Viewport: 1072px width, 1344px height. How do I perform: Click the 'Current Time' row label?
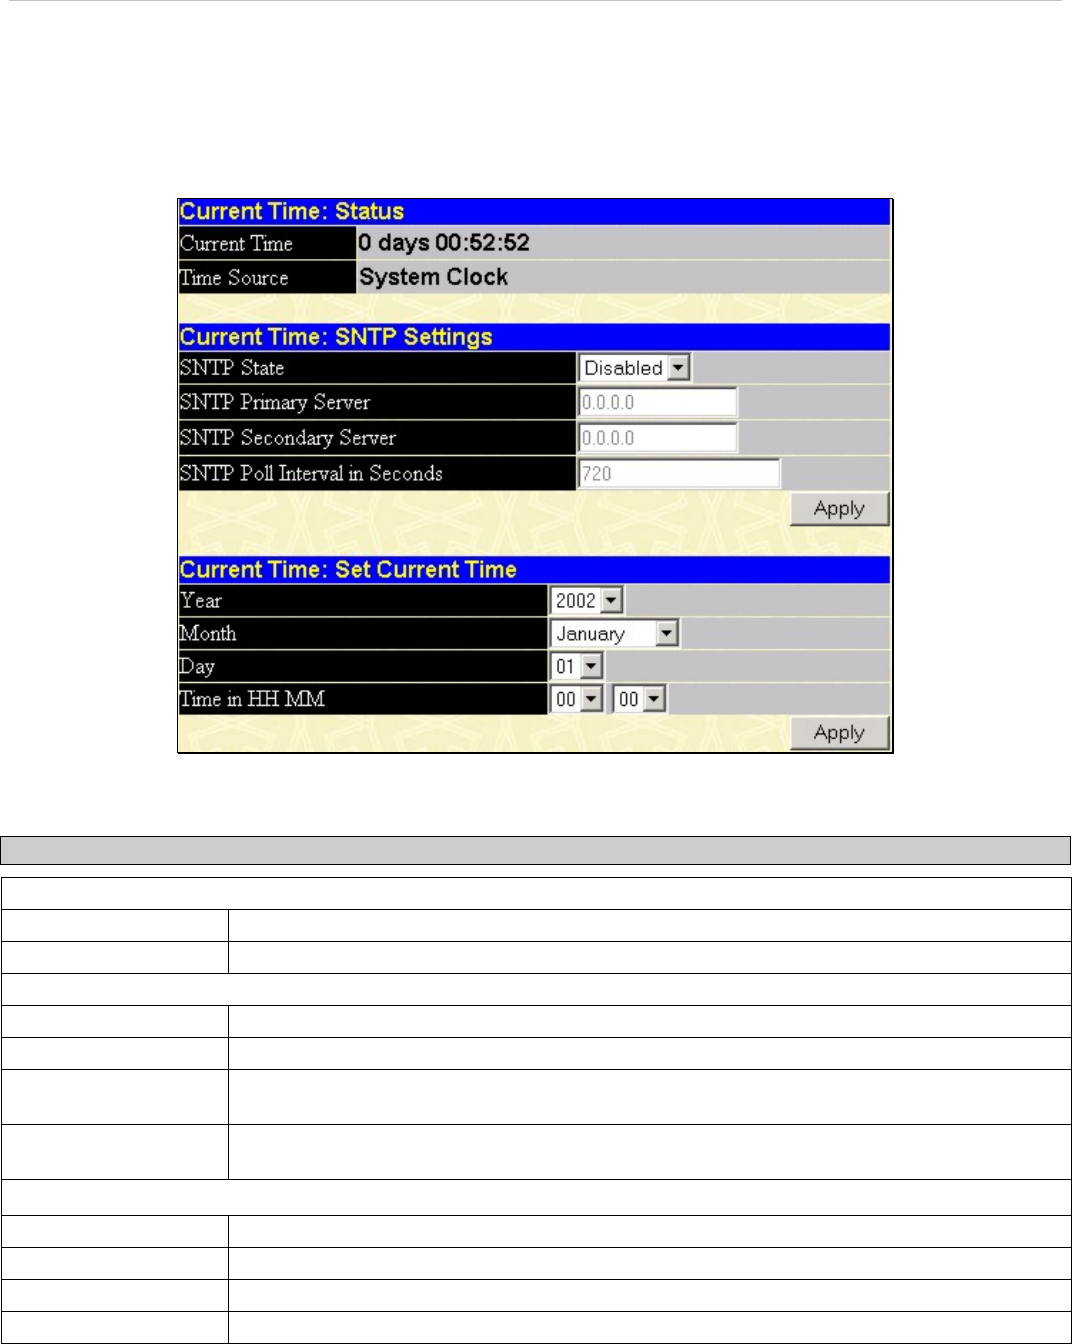tap(236, 244)
